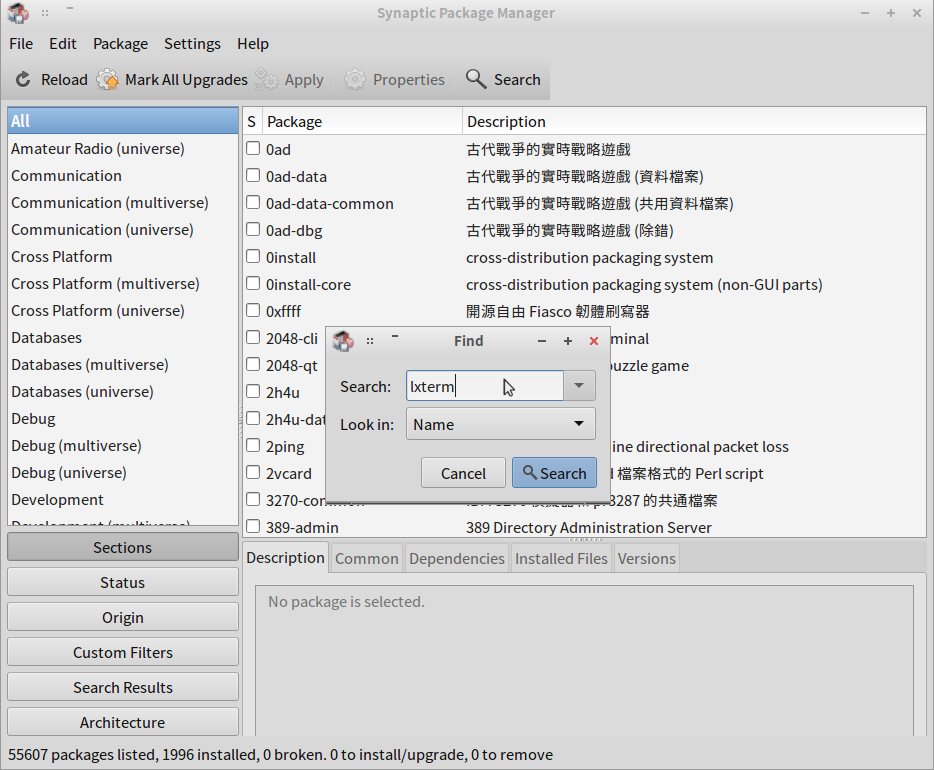Image resolution: width=934 pixels, height=770 pixels.
Task: Open the Edit menu
Action: point(63,43)
